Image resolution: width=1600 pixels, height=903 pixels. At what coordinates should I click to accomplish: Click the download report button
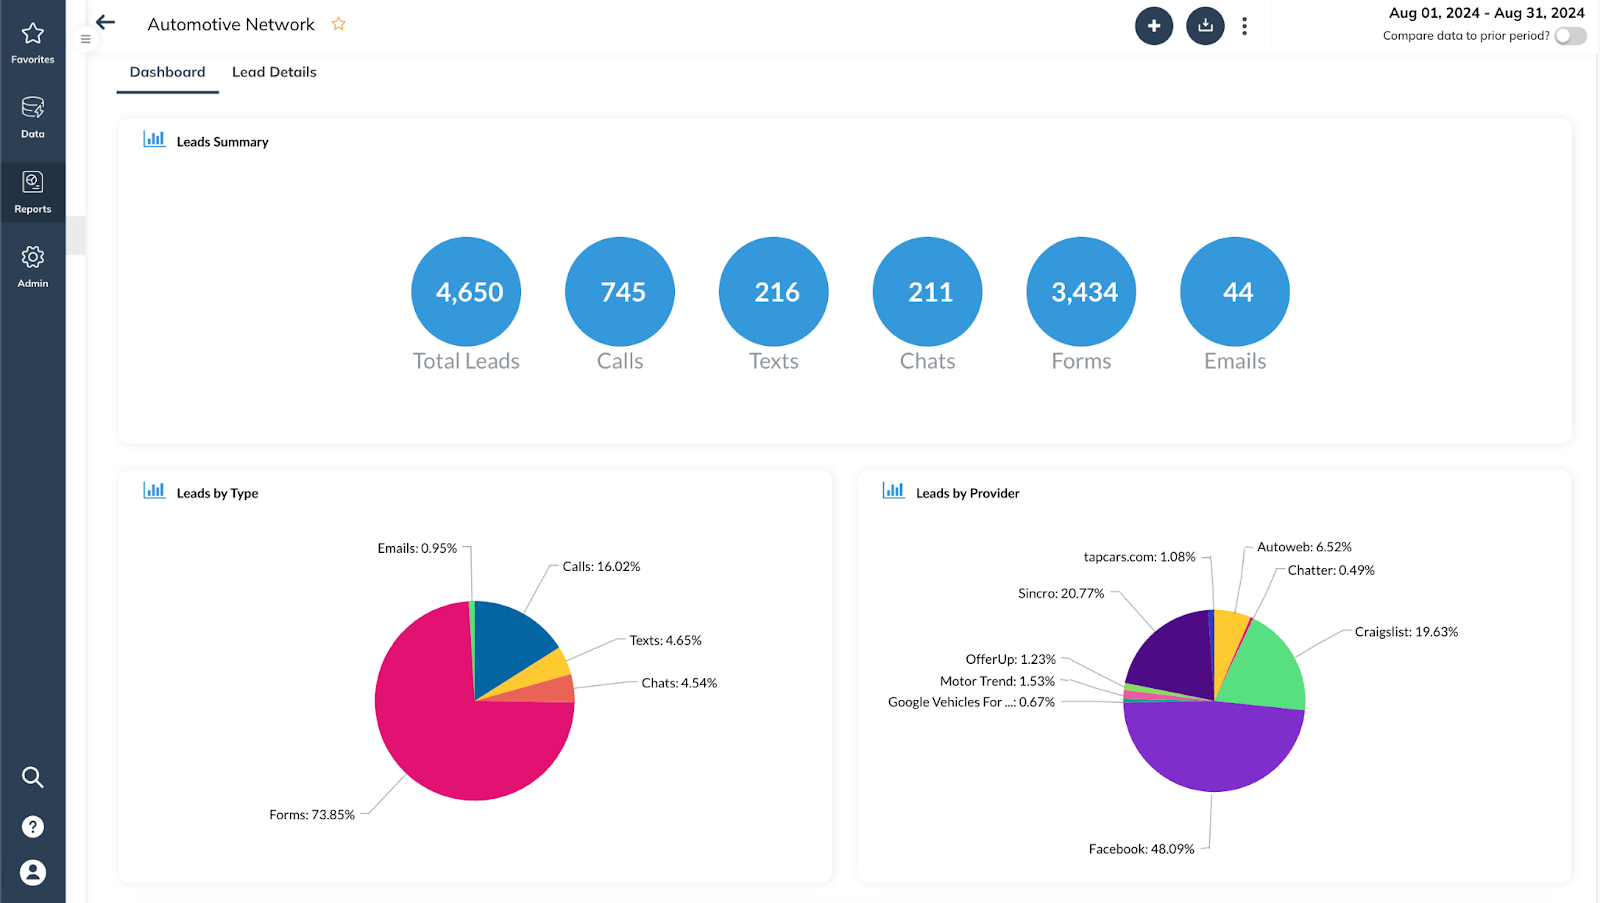[x=1205, y=26]
